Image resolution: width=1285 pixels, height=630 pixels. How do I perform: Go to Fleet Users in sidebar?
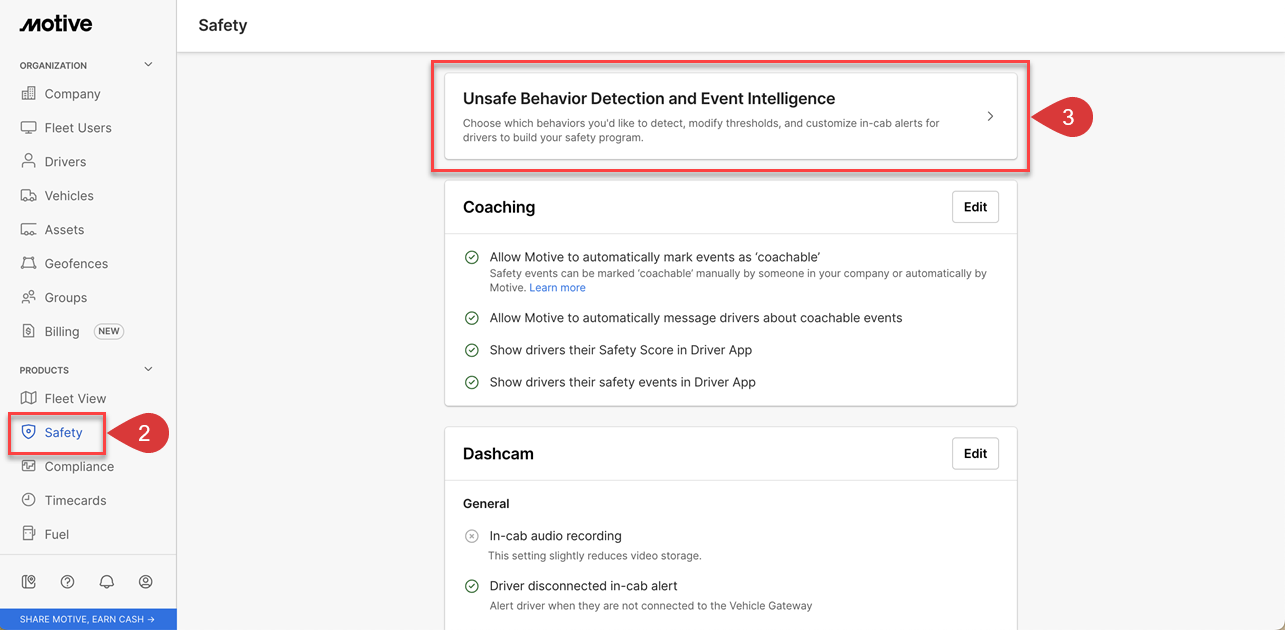pos(78,128)
